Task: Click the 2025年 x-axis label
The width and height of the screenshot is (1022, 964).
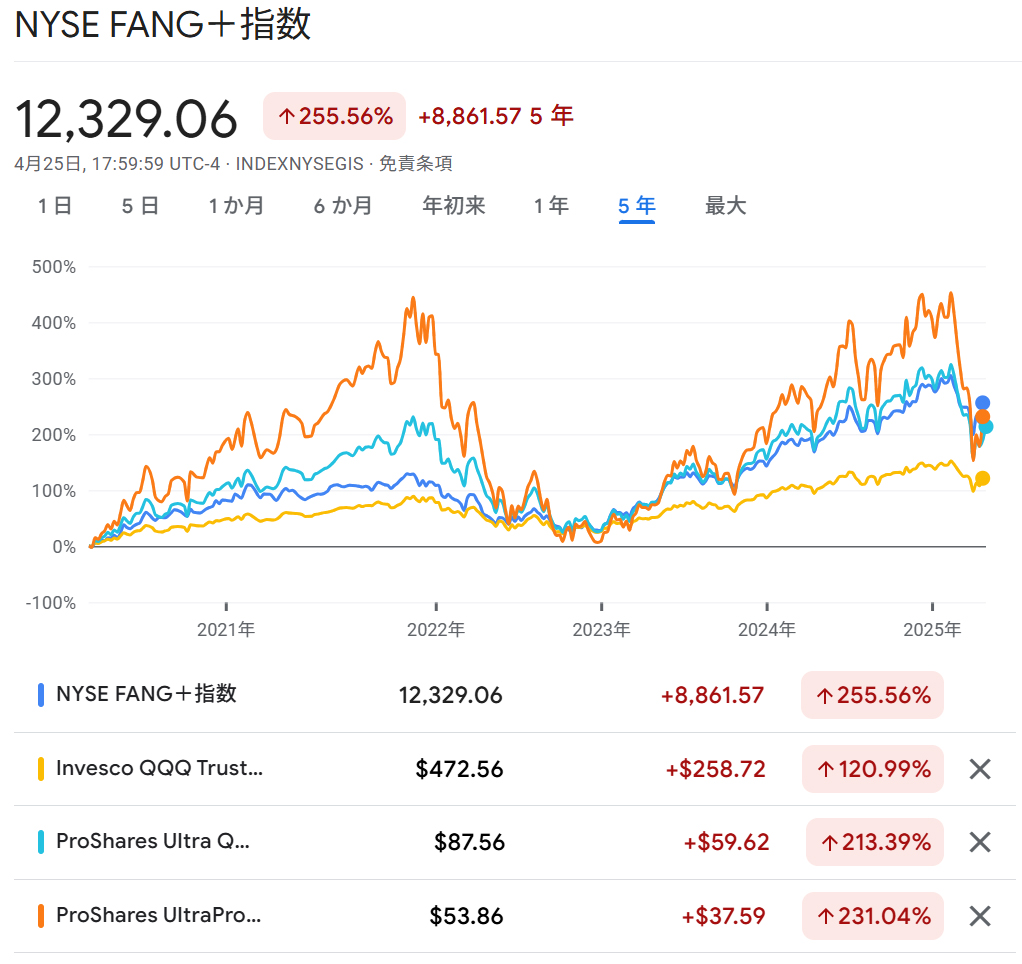Action: pyautogui.click(x=932, y=630)
